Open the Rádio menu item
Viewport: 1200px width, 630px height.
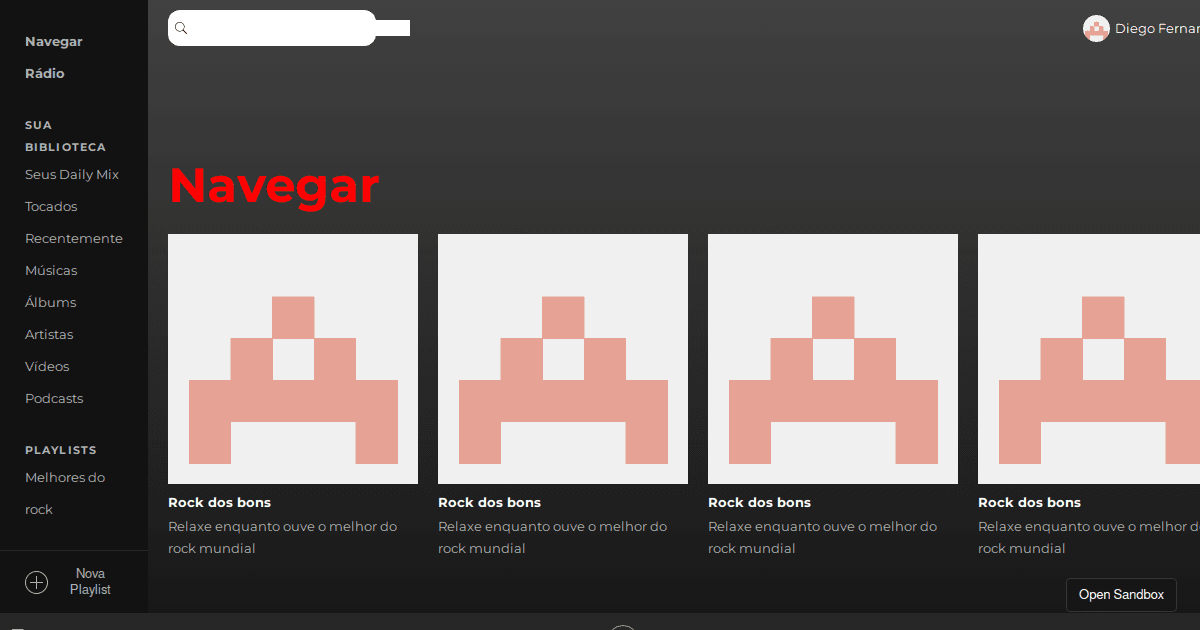(x=45, y=74)
